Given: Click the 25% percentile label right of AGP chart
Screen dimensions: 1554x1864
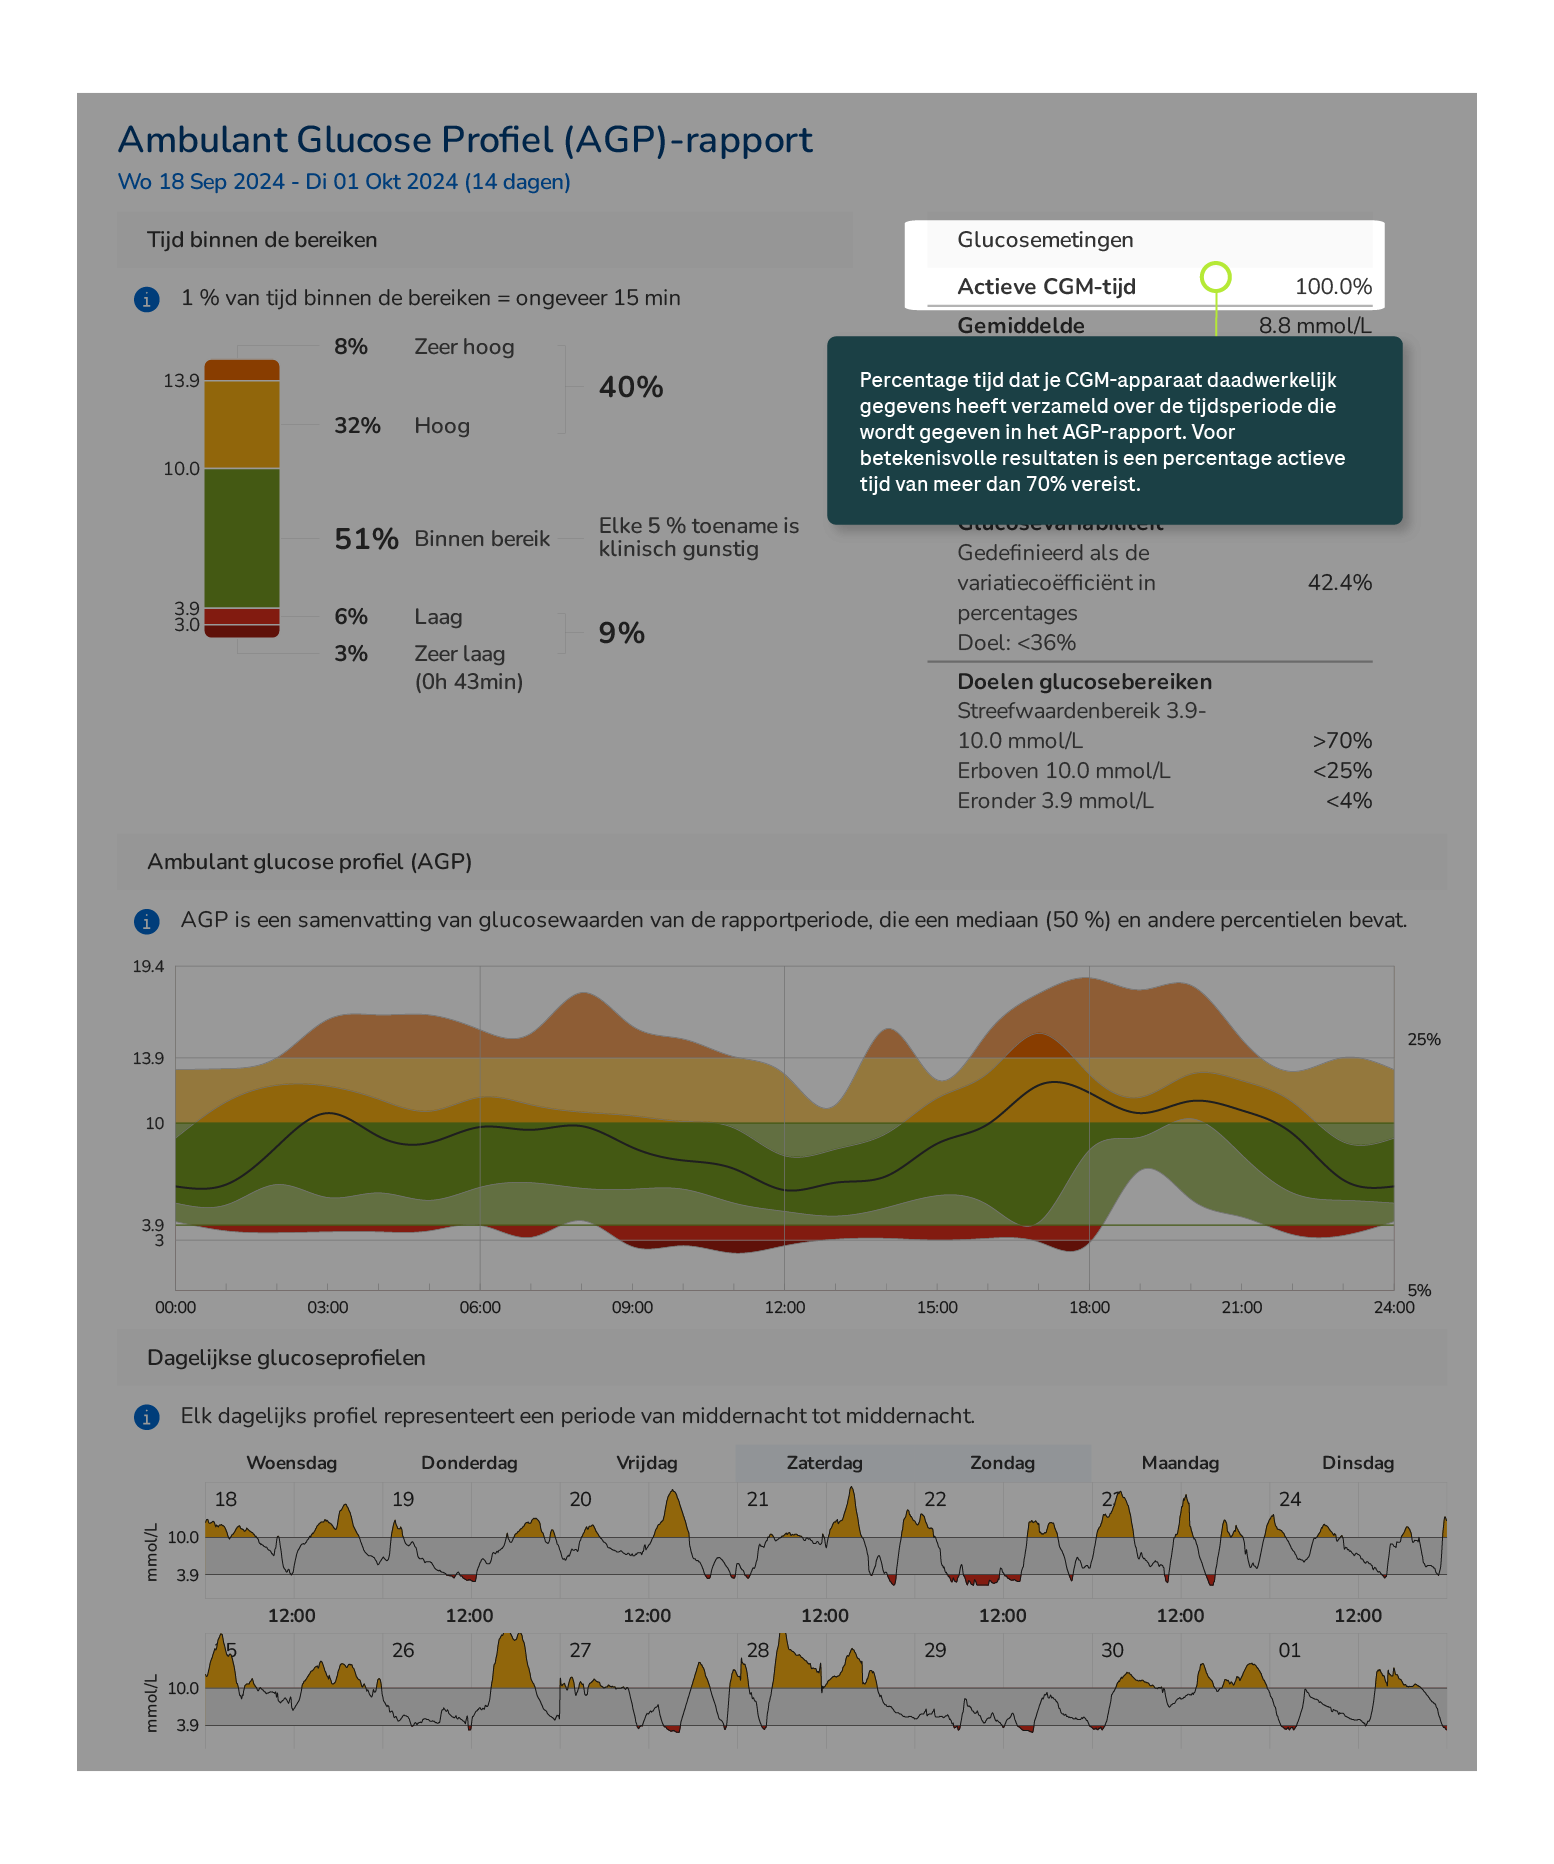Looking at the screenshot, I should pos(1424,1040).
